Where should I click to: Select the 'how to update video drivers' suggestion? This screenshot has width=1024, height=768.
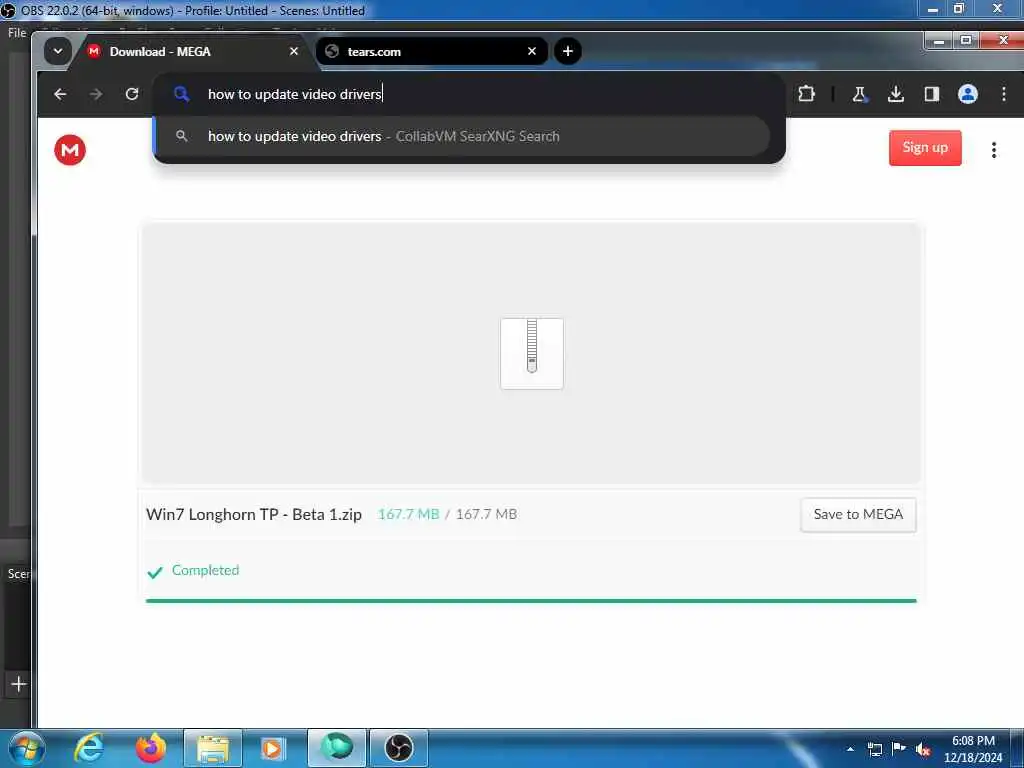(463, 136)
